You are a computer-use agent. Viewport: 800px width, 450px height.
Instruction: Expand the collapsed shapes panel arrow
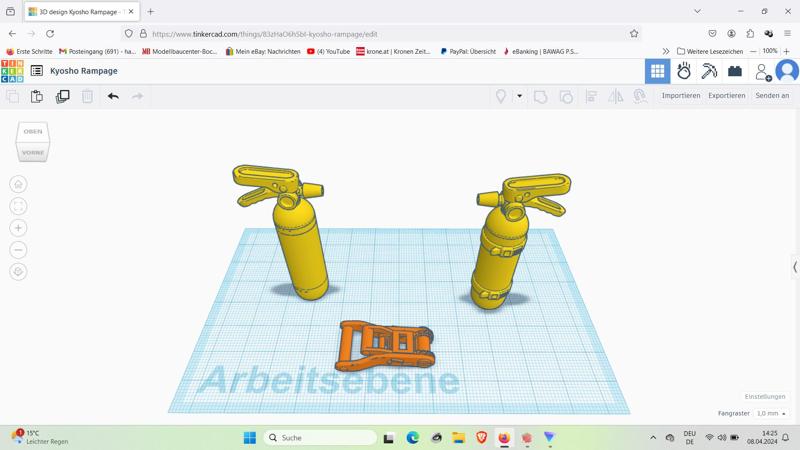(x=795, y=267)
